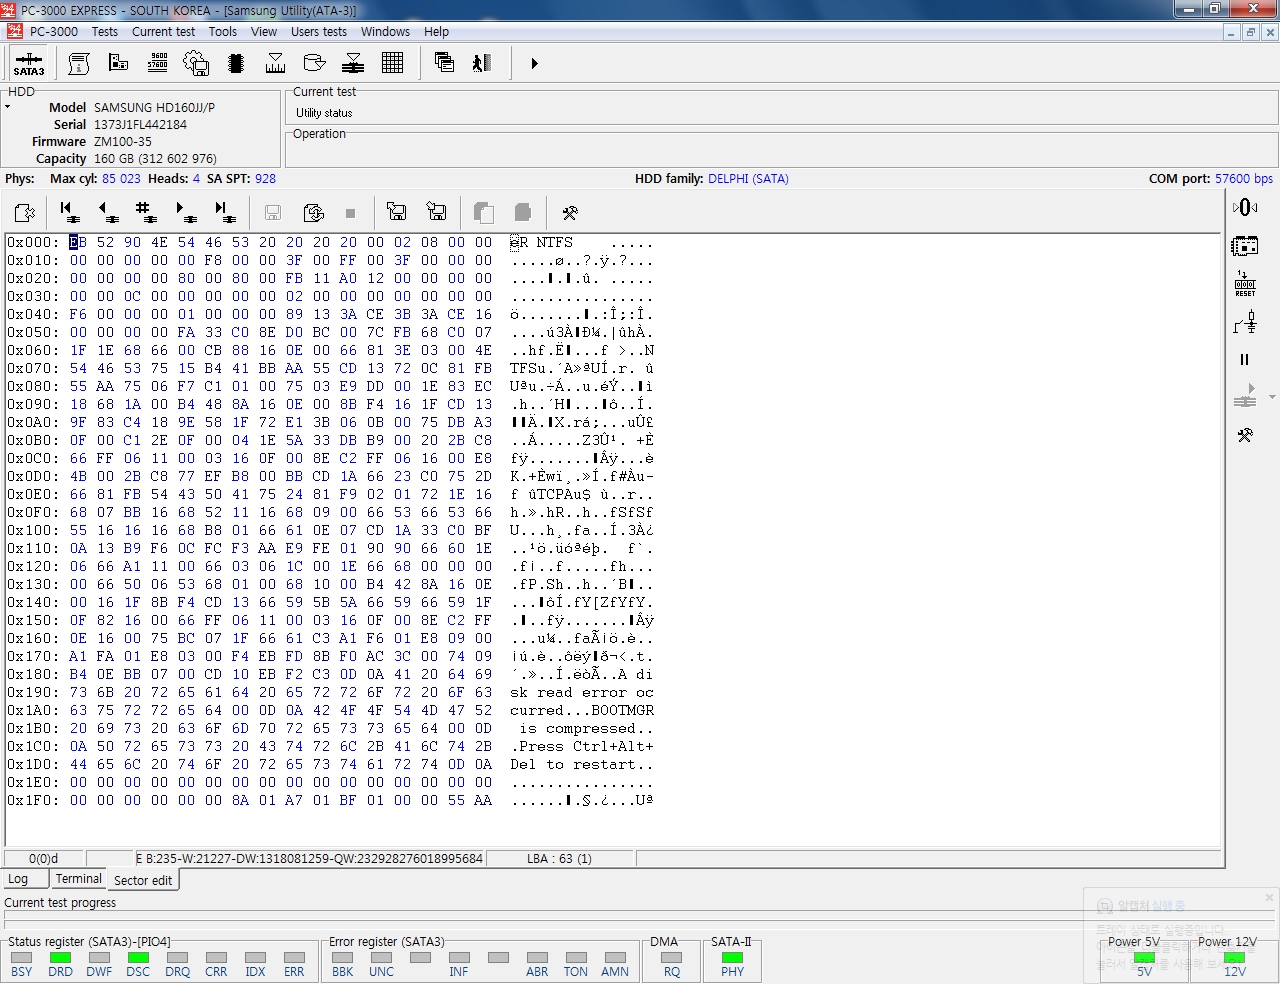The height and width of the screenshot is (984, 1280).
Task: Click the row offset label 0x0A0:
Action: coord(33,422)
